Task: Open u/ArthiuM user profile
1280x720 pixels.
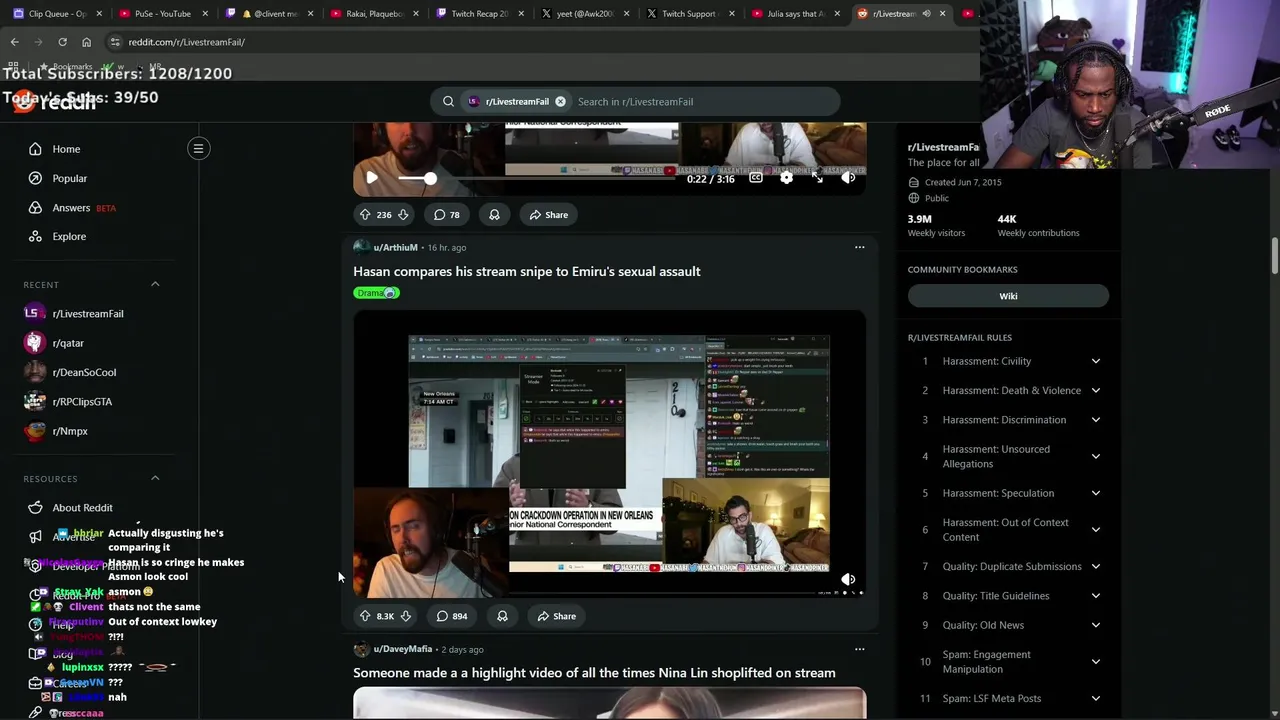Action: [395, 248]
